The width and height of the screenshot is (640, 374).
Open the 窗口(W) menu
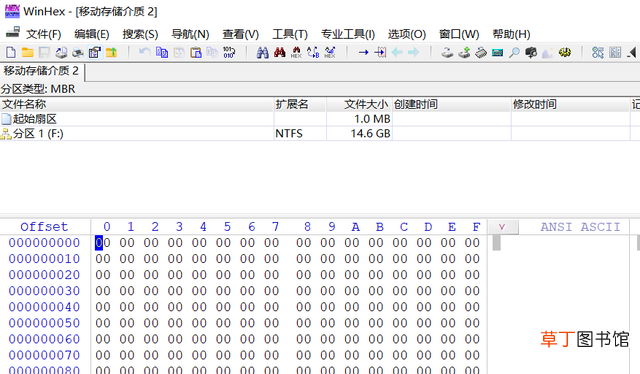pyautogui.click(x=459, y=34)
